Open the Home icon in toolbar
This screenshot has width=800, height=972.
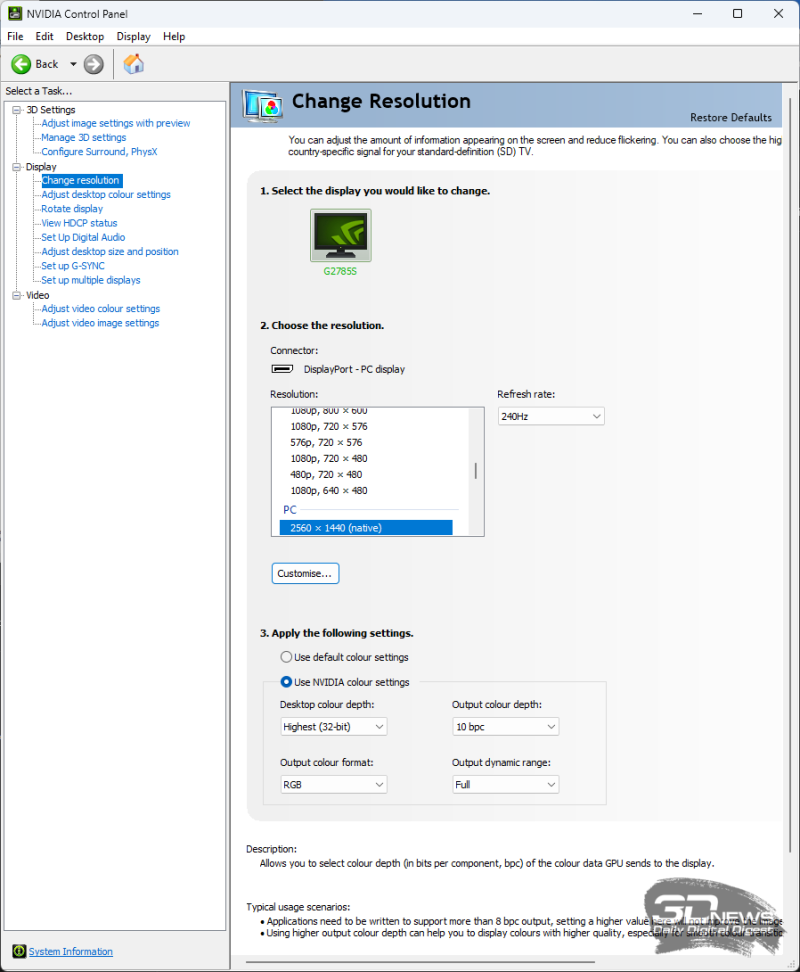[133, 64]
